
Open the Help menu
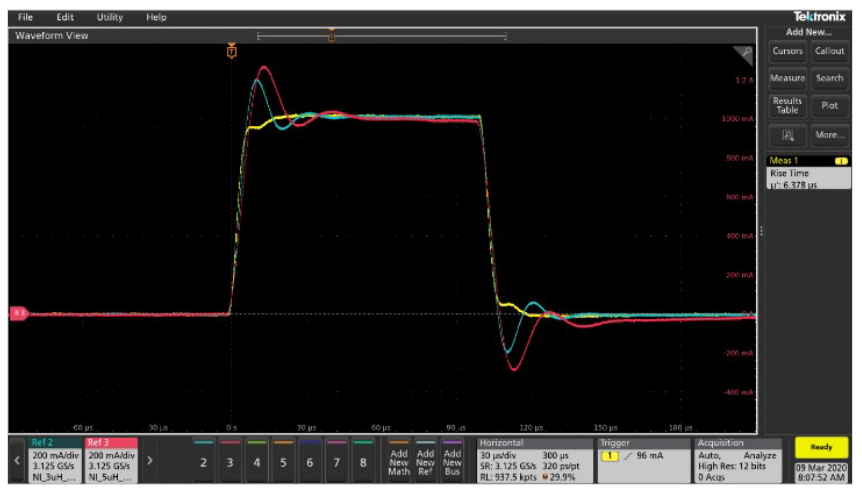156,17
